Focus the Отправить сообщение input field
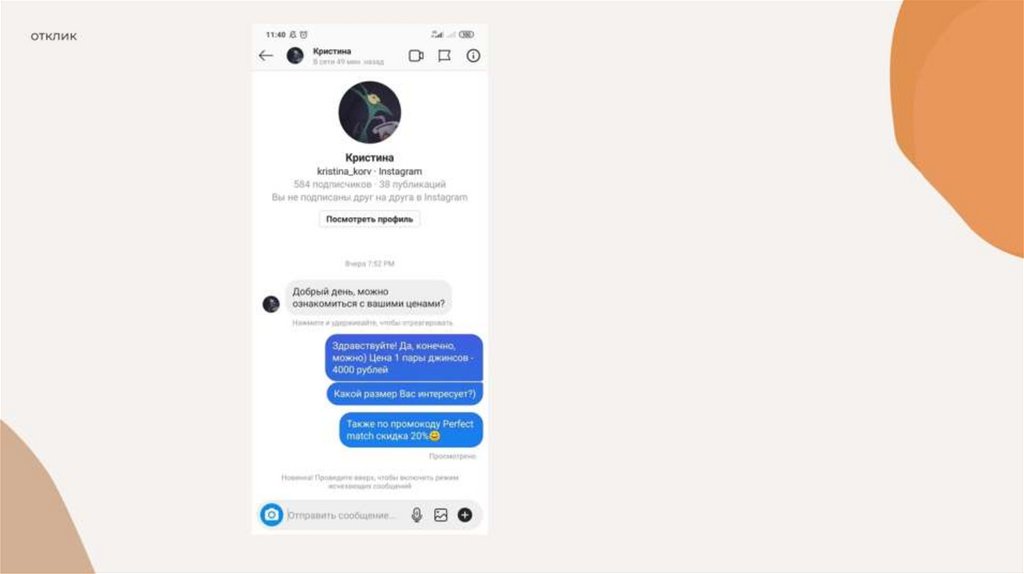Image resolution: width=1024 pixels, height=574 pixels. [x=346, y=515]
